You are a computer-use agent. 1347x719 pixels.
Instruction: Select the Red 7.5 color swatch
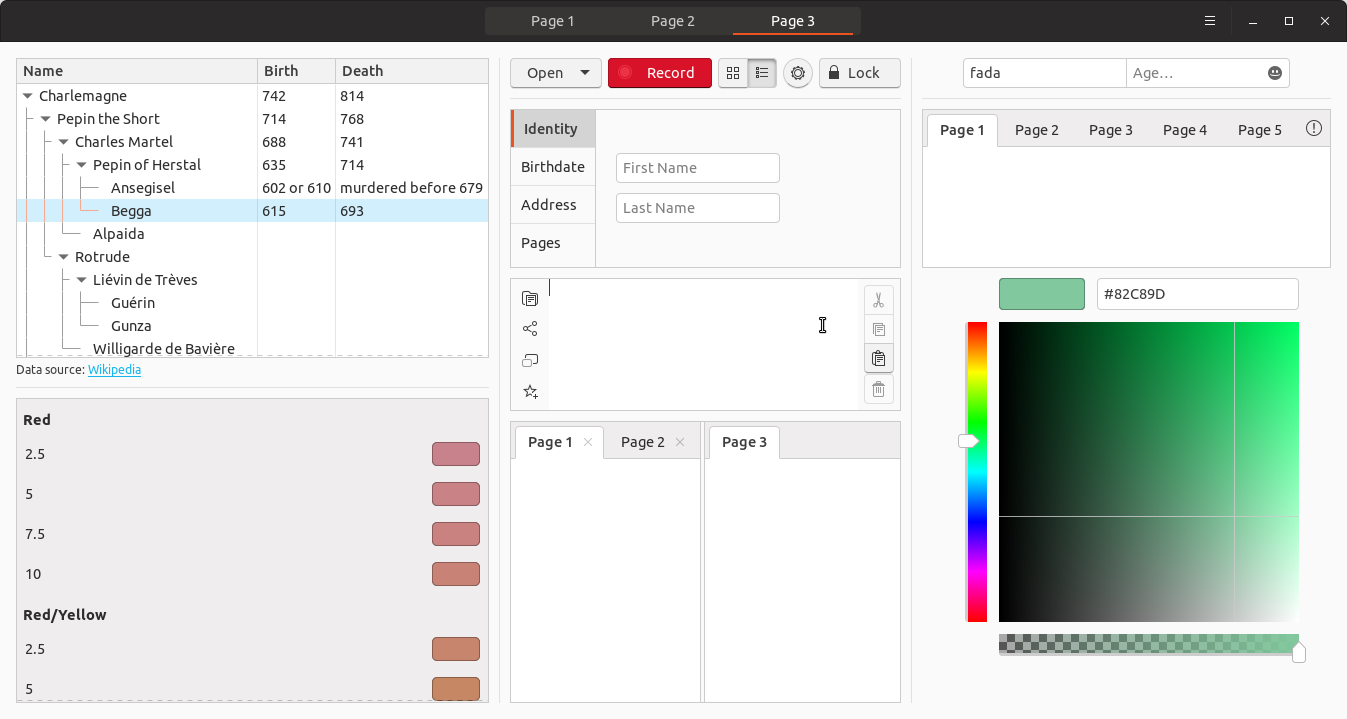[x=456, y=534]
